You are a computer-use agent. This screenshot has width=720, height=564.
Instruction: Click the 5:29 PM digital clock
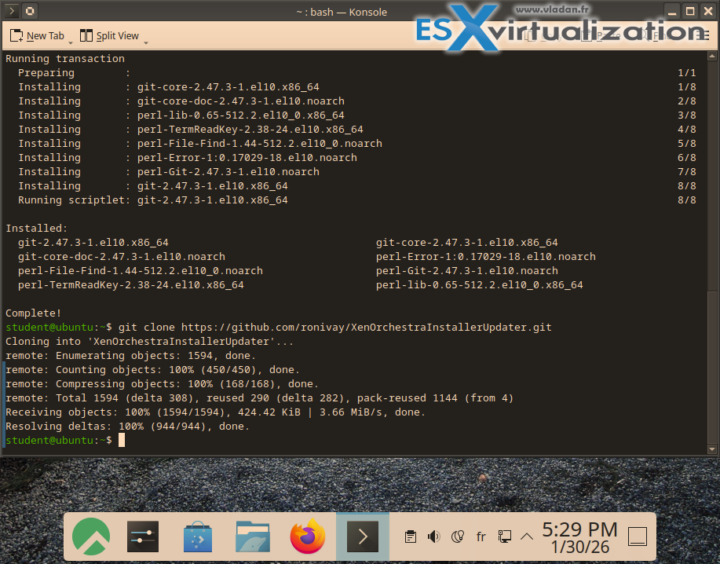click(x=579, y=537)
